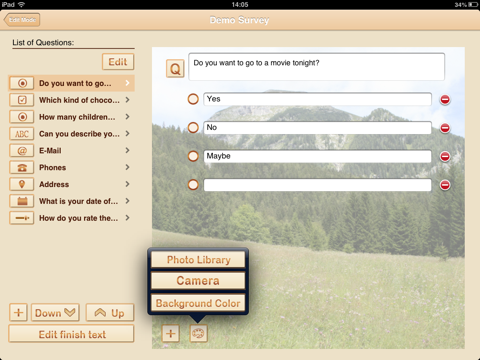Click the empty answer text field
Image resolution: width=480 pixels, height=360 pixels.
pyautogui.click(x=317, y=185)
